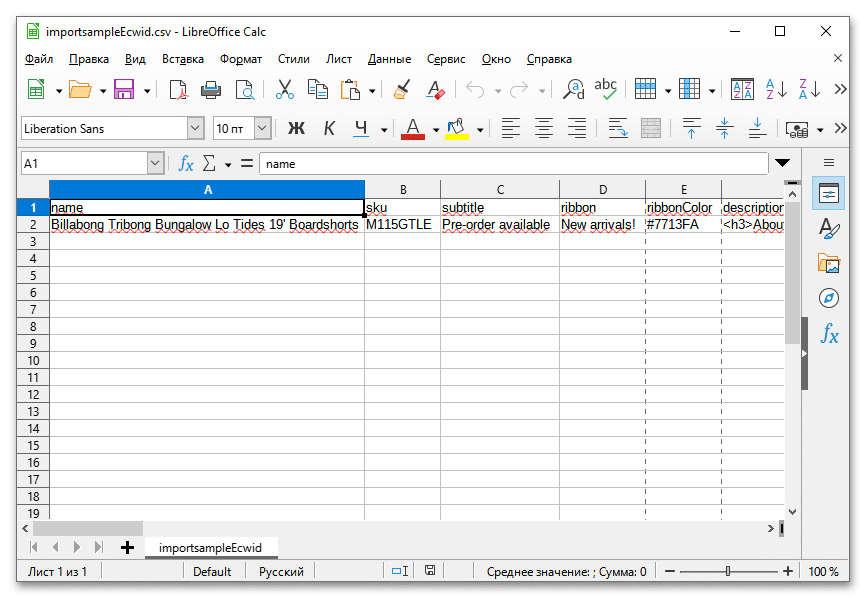Viewport: 866px width, 598px height.
Task: Click the Cut scissors icon
Action: [284, 90]
